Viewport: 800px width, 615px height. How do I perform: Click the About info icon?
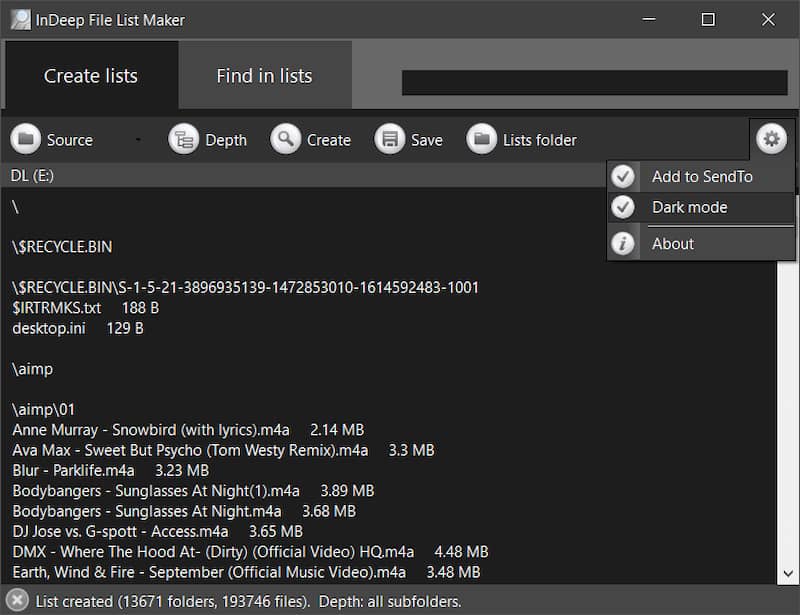(622, 243)
